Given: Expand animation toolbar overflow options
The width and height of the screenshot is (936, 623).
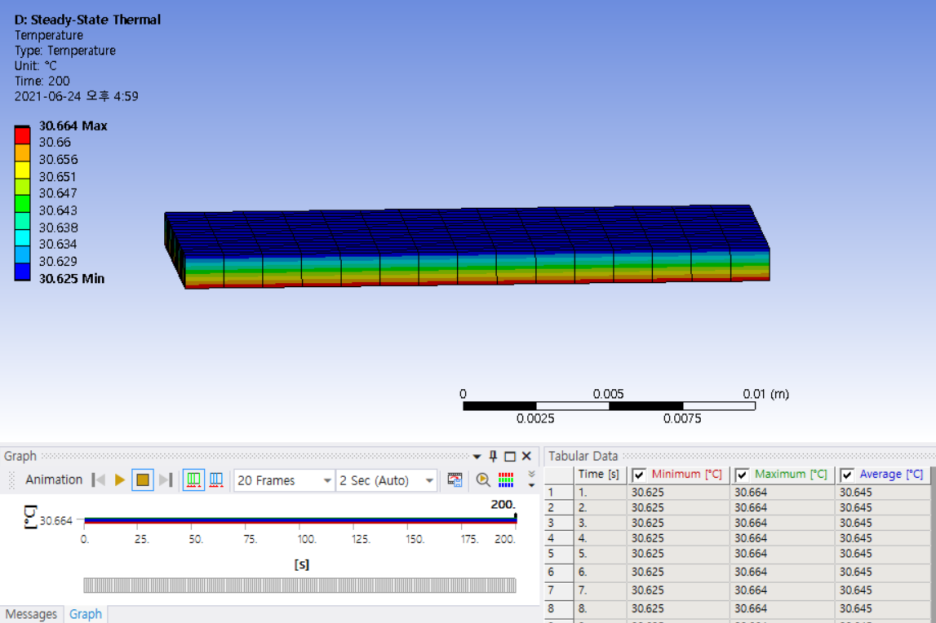Looking at the screenshot, I should point(531,479).
